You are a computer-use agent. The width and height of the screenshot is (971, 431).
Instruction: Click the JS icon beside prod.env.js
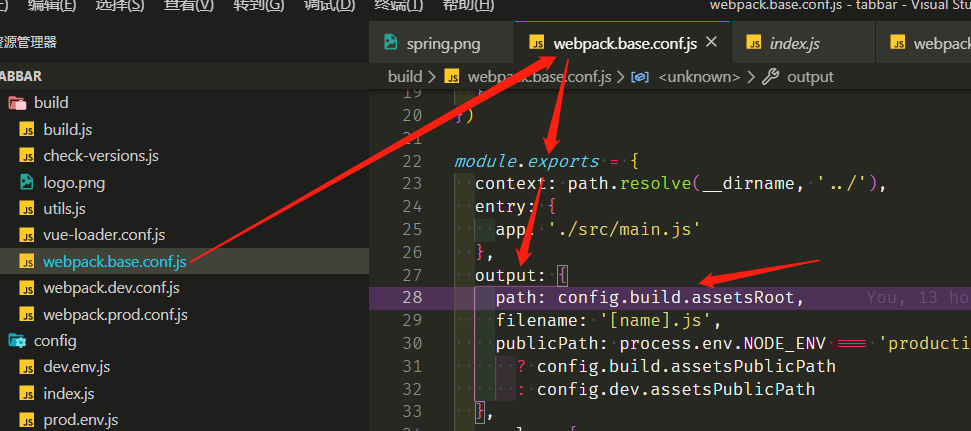(x=27, y=420)
